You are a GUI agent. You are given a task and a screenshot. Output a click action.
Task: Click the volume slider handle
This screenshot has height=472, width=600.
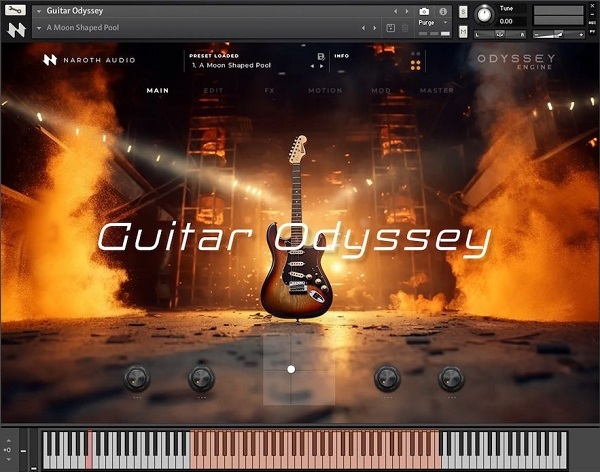[559, 34]
